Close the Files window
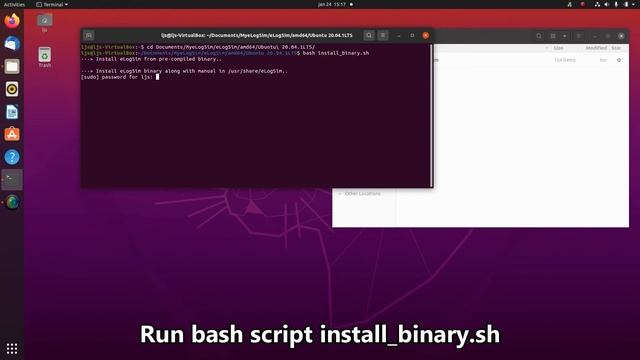 click(621, 36)
